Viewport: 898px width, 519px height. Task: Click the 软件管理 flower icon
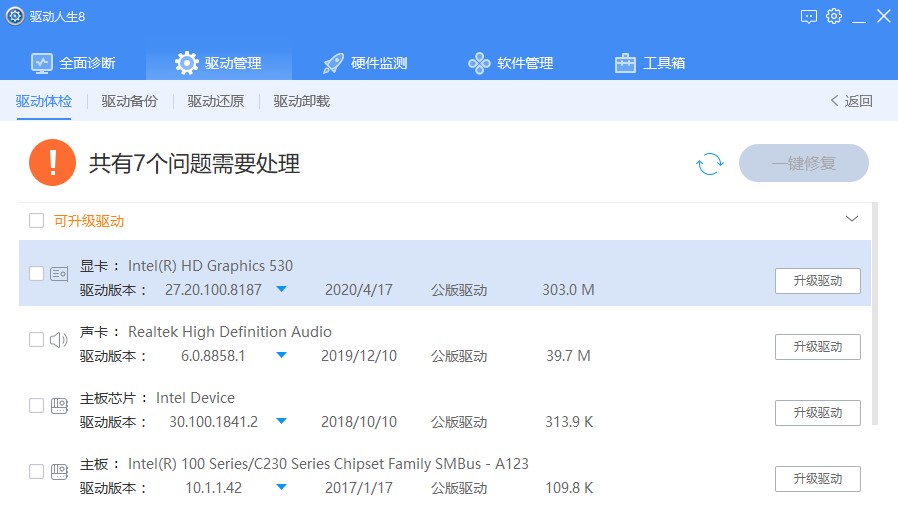point(479,63)
